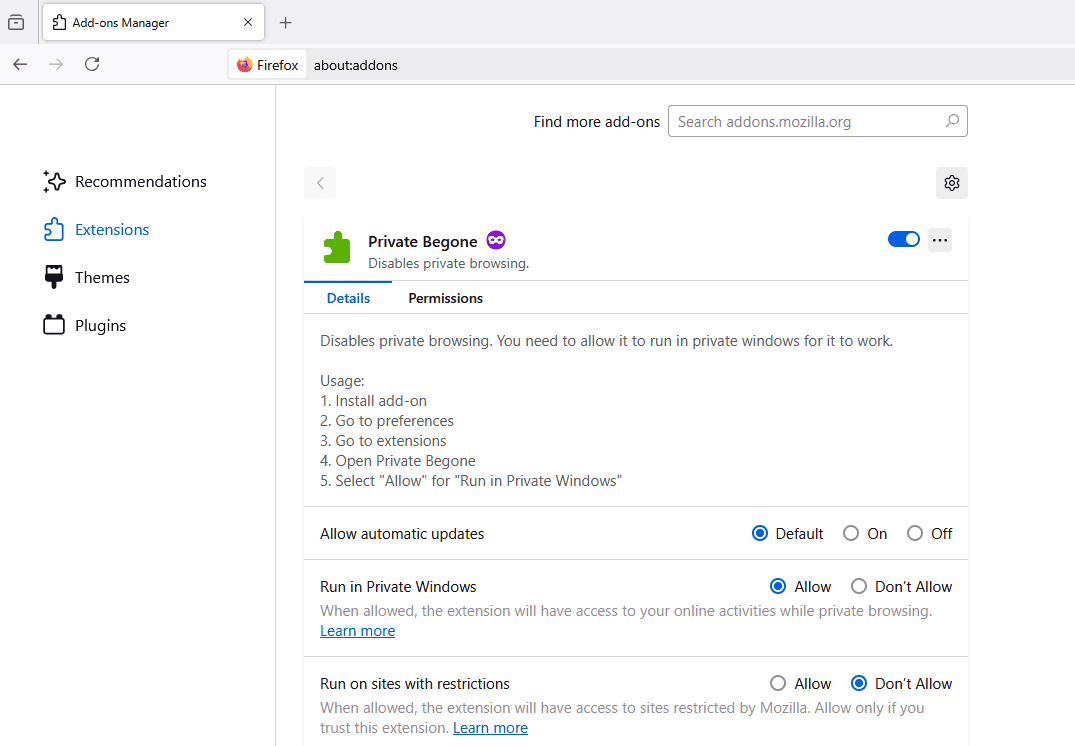
Task: Open the gear tools menu for add-ons
Action: point(951,183)
